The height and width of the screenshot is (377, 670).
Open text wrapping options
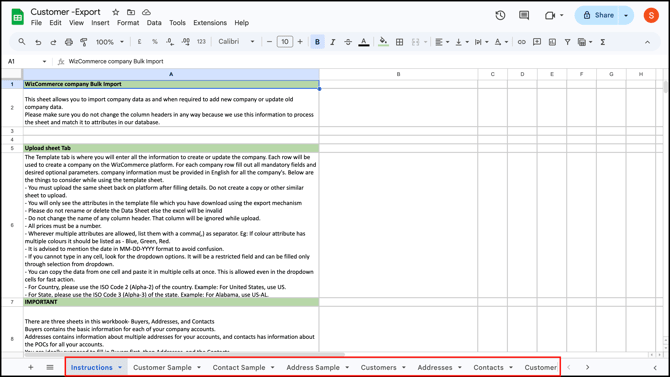point(481,42)
